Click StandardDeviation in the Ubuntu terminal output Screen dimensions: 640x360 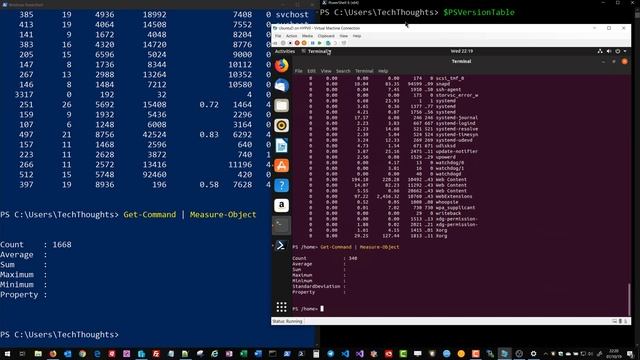coord(316,286)
